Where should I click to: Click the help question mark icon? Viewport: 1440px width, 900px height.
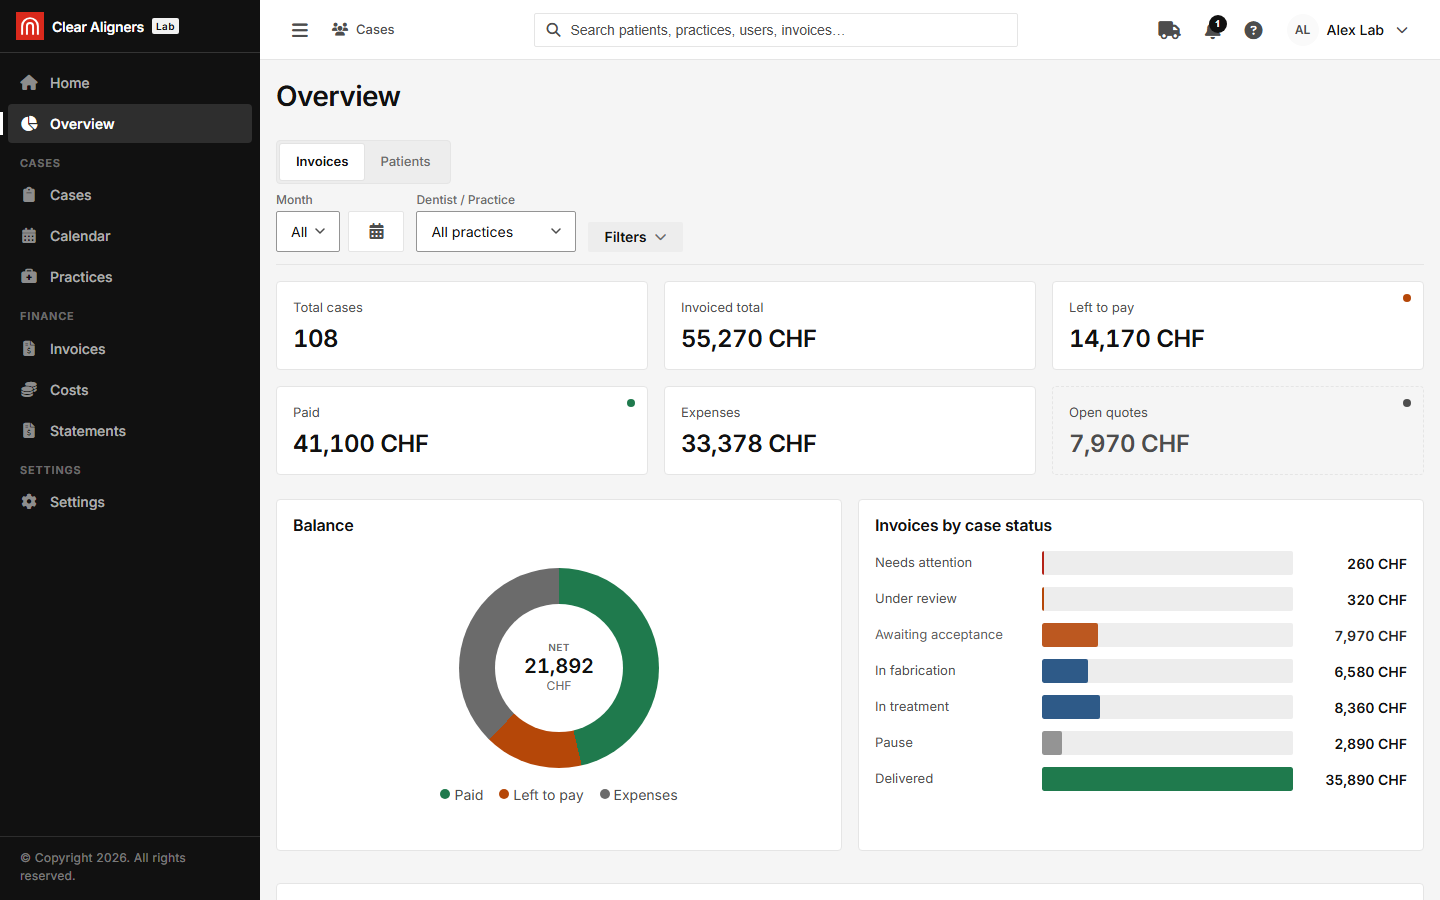(1253, 30)
